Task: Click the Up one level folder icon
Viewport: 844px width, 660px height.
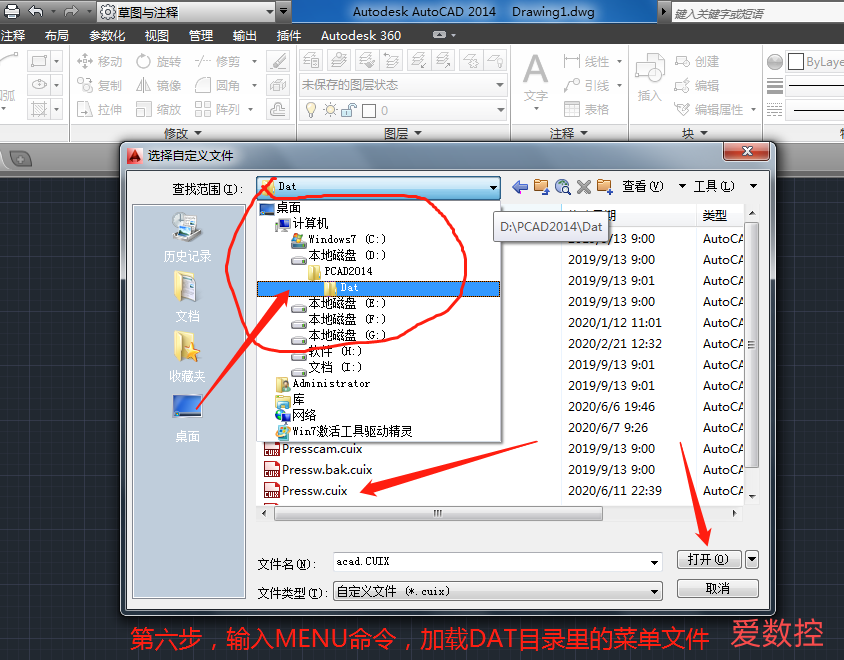Action: (541, 187)
